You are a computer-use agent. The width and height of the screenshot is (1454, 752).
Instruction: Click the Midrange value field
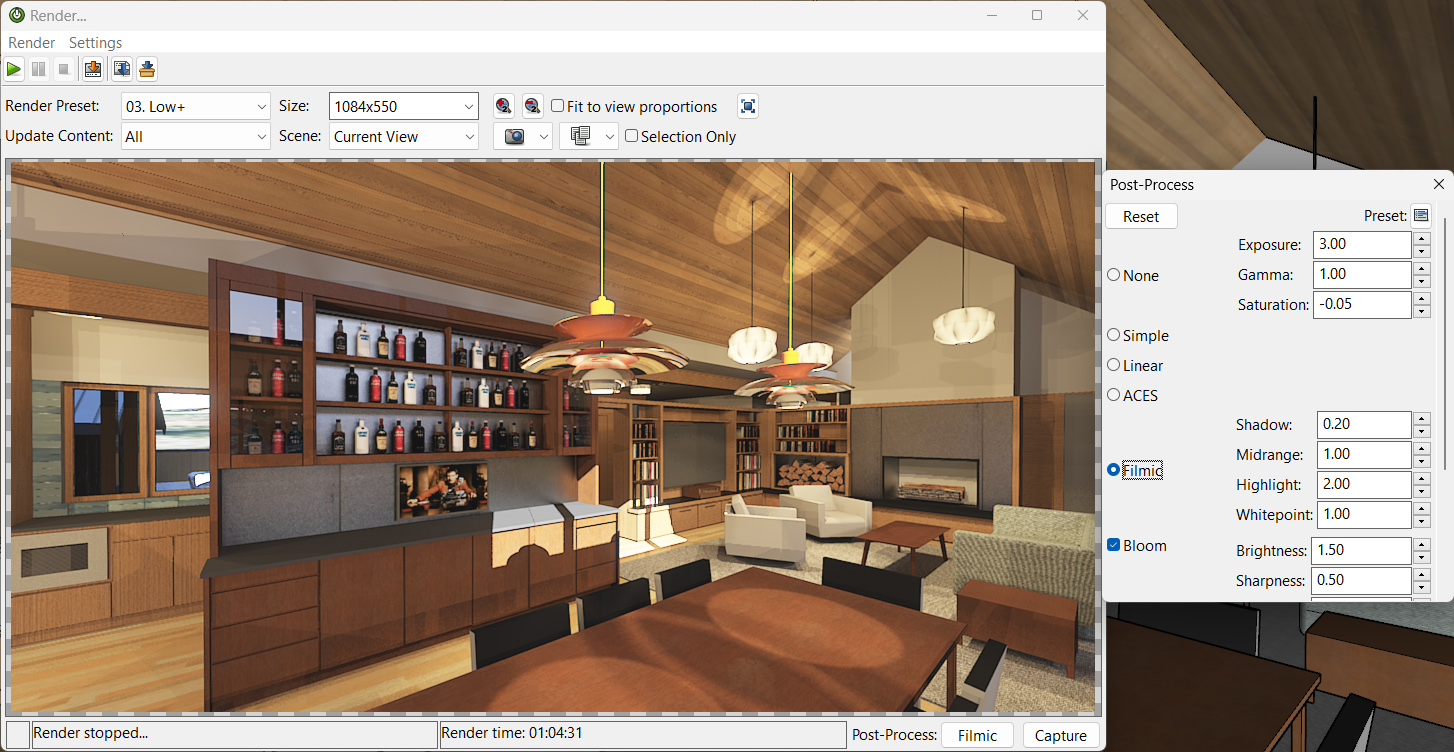pos(1364,454)
